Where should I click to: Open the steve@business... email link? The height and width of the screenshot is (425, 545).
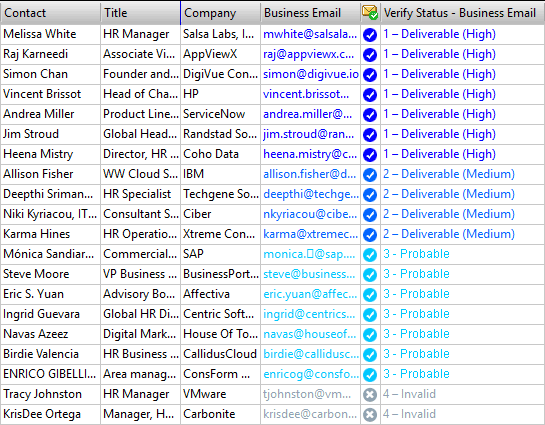tap(309, 274)
